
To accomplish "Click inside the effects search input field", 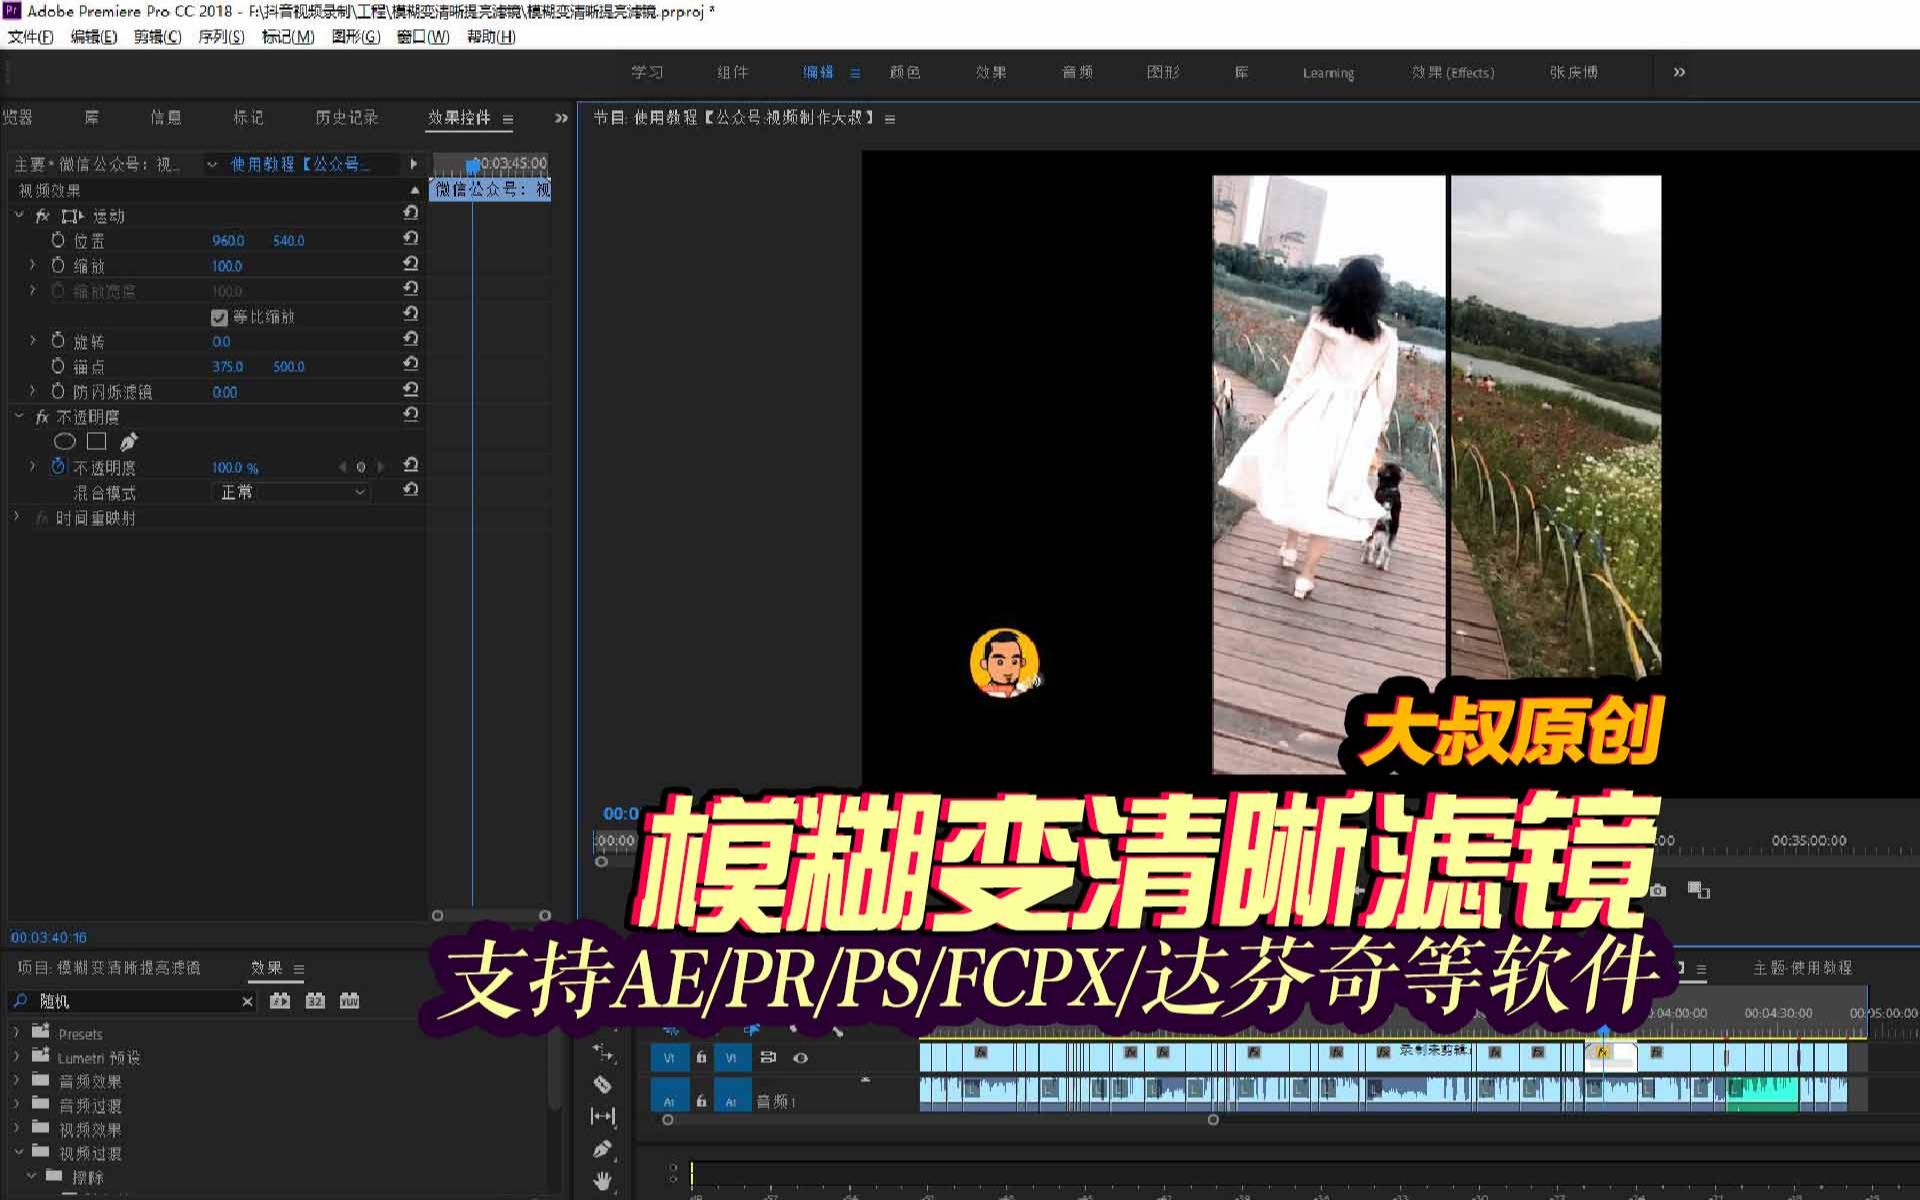I will click(x=130, y=1001).
